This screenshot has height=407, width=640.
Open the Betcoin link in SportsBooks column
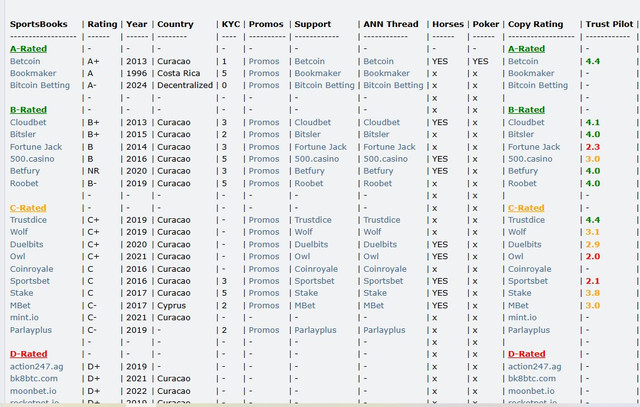coord(25,61)
